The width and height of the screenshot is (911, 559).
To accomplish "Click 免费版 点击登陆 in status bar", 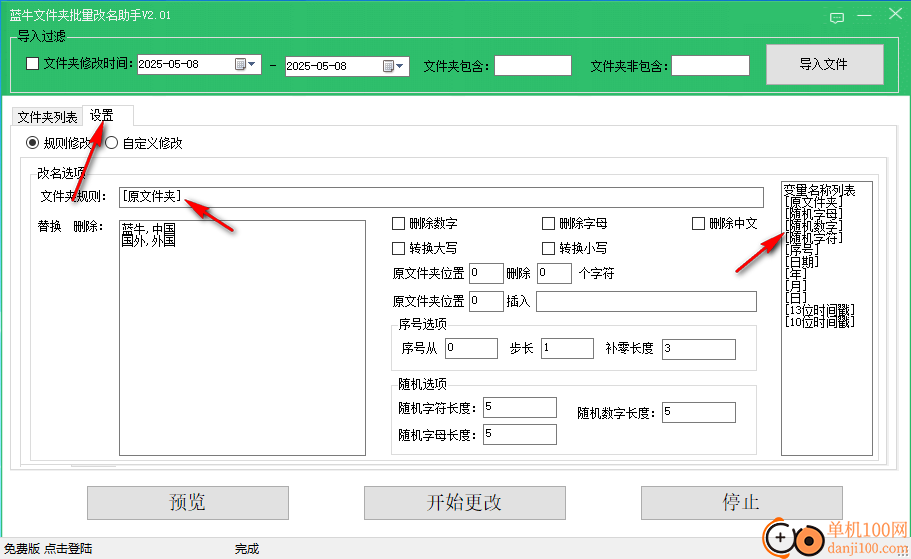I will [48, 549].
